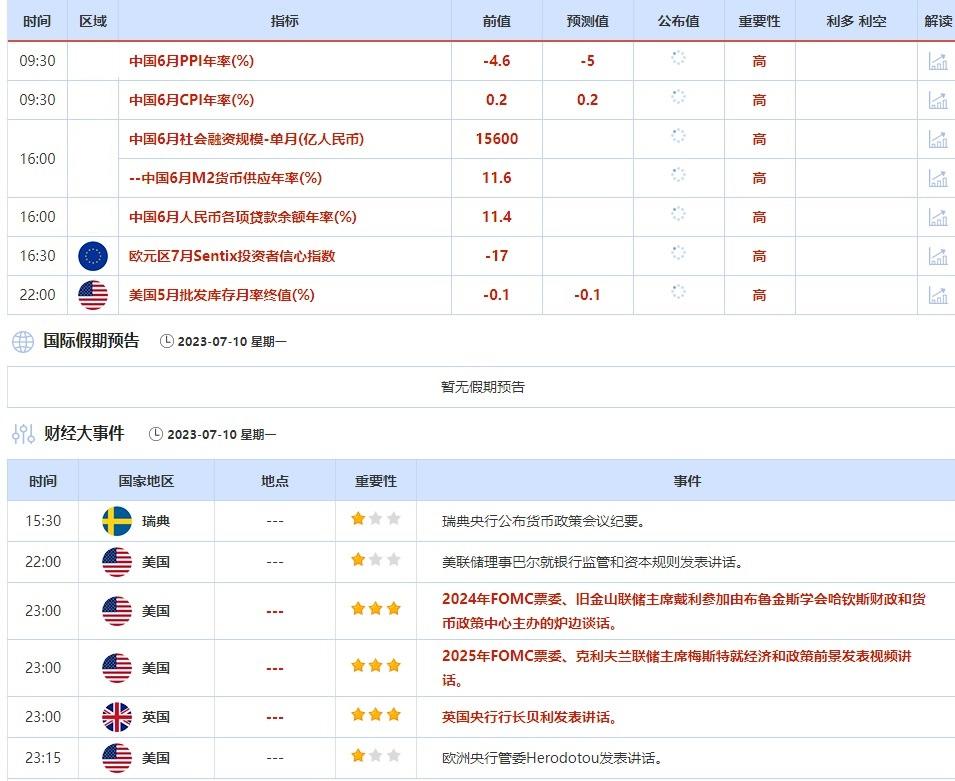Click 解读 chart icon for M2货币供应 row

(x=938, y=178)
